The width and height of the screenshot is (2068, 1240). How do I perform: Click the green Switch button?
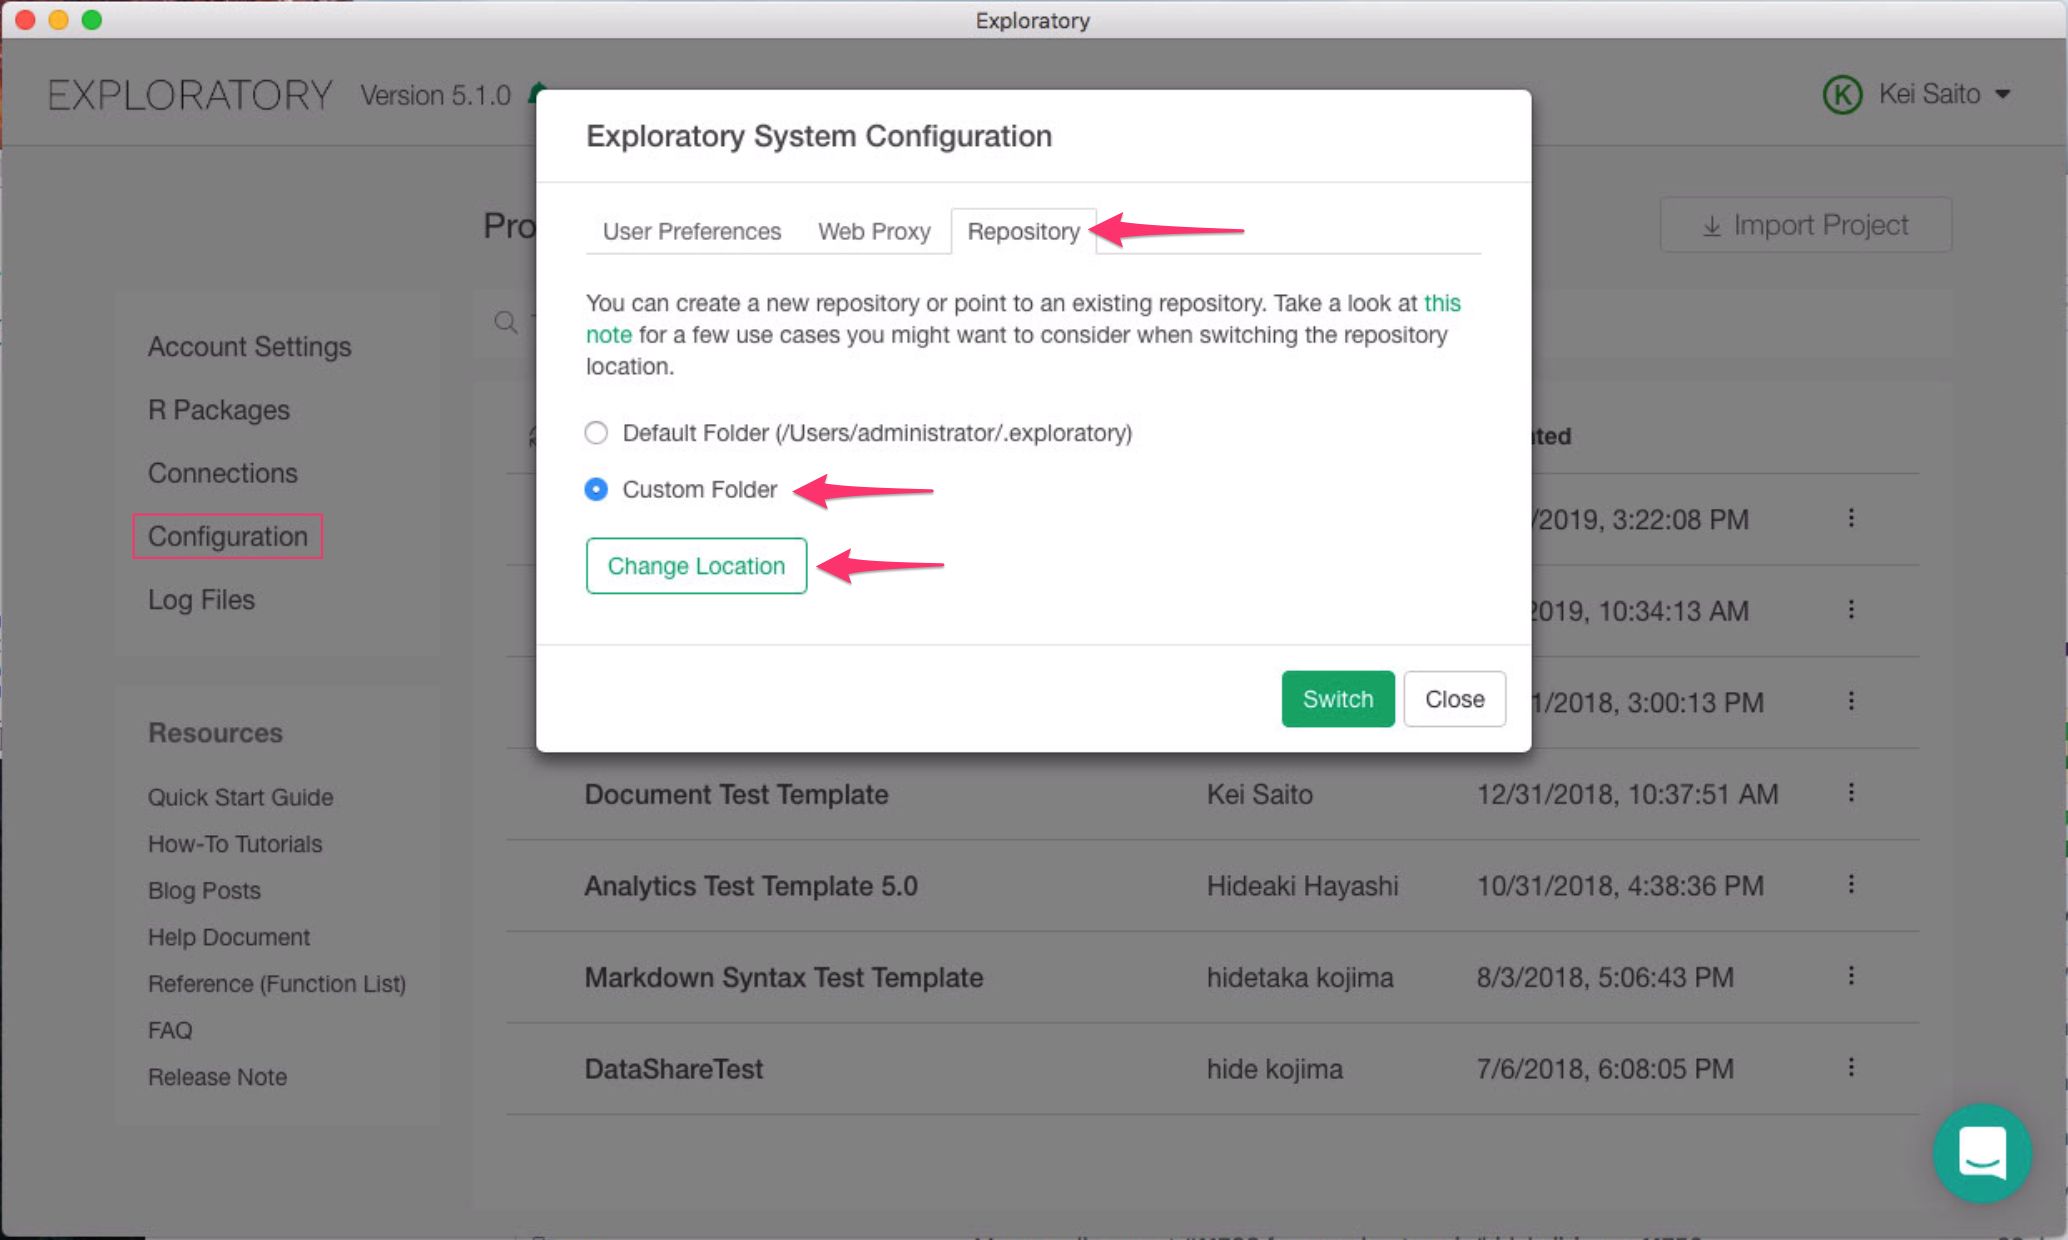[1338, 699]
